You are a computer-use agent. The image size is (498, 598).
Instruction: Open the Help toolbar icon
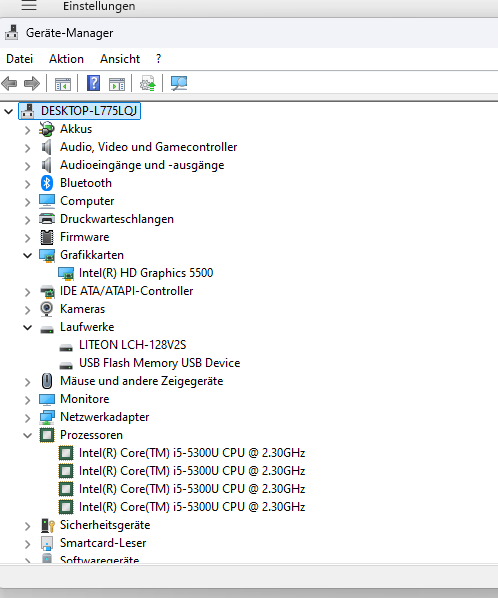coord(93,83)
